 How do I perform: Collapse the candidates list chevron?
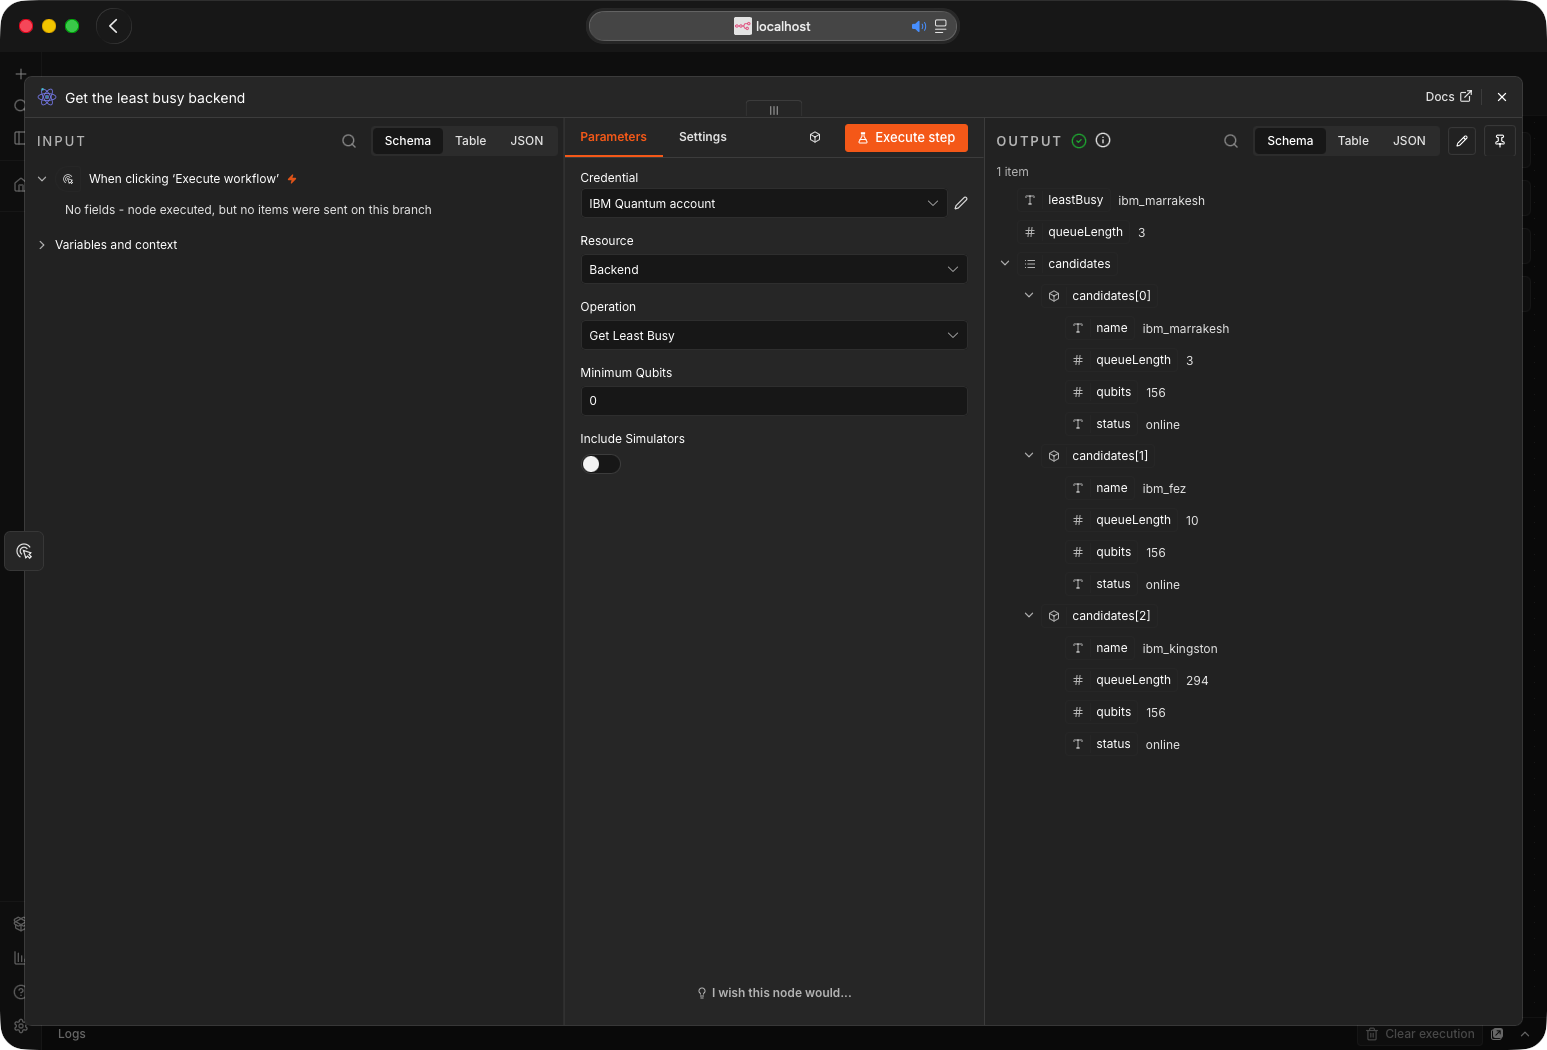click(1005, 264)
